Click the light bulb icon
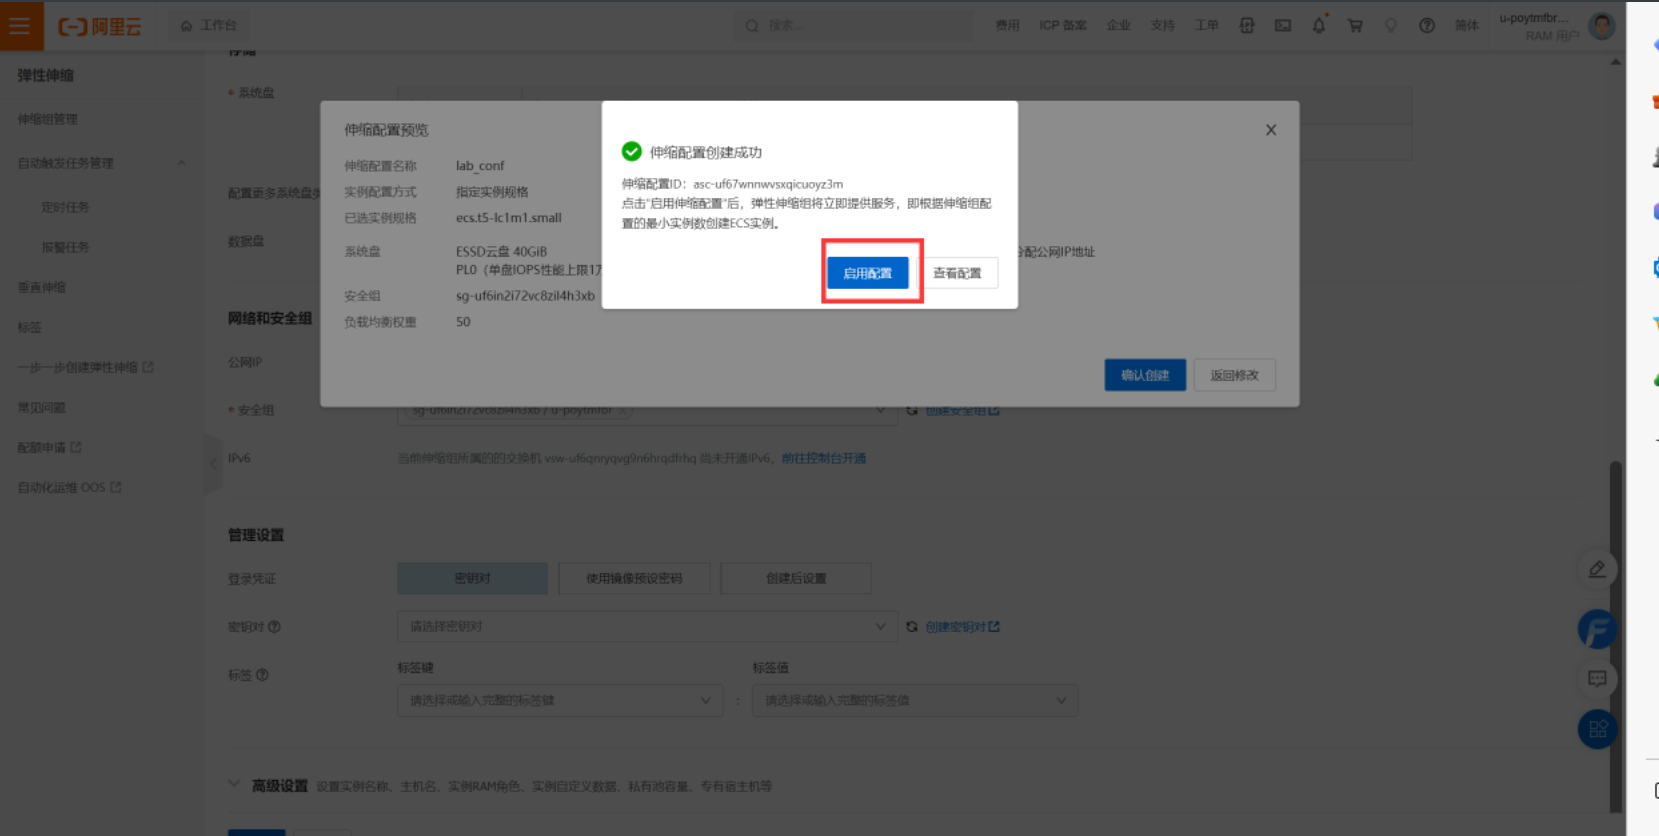Screen dimensions: 1659x836 point(1391,25)
